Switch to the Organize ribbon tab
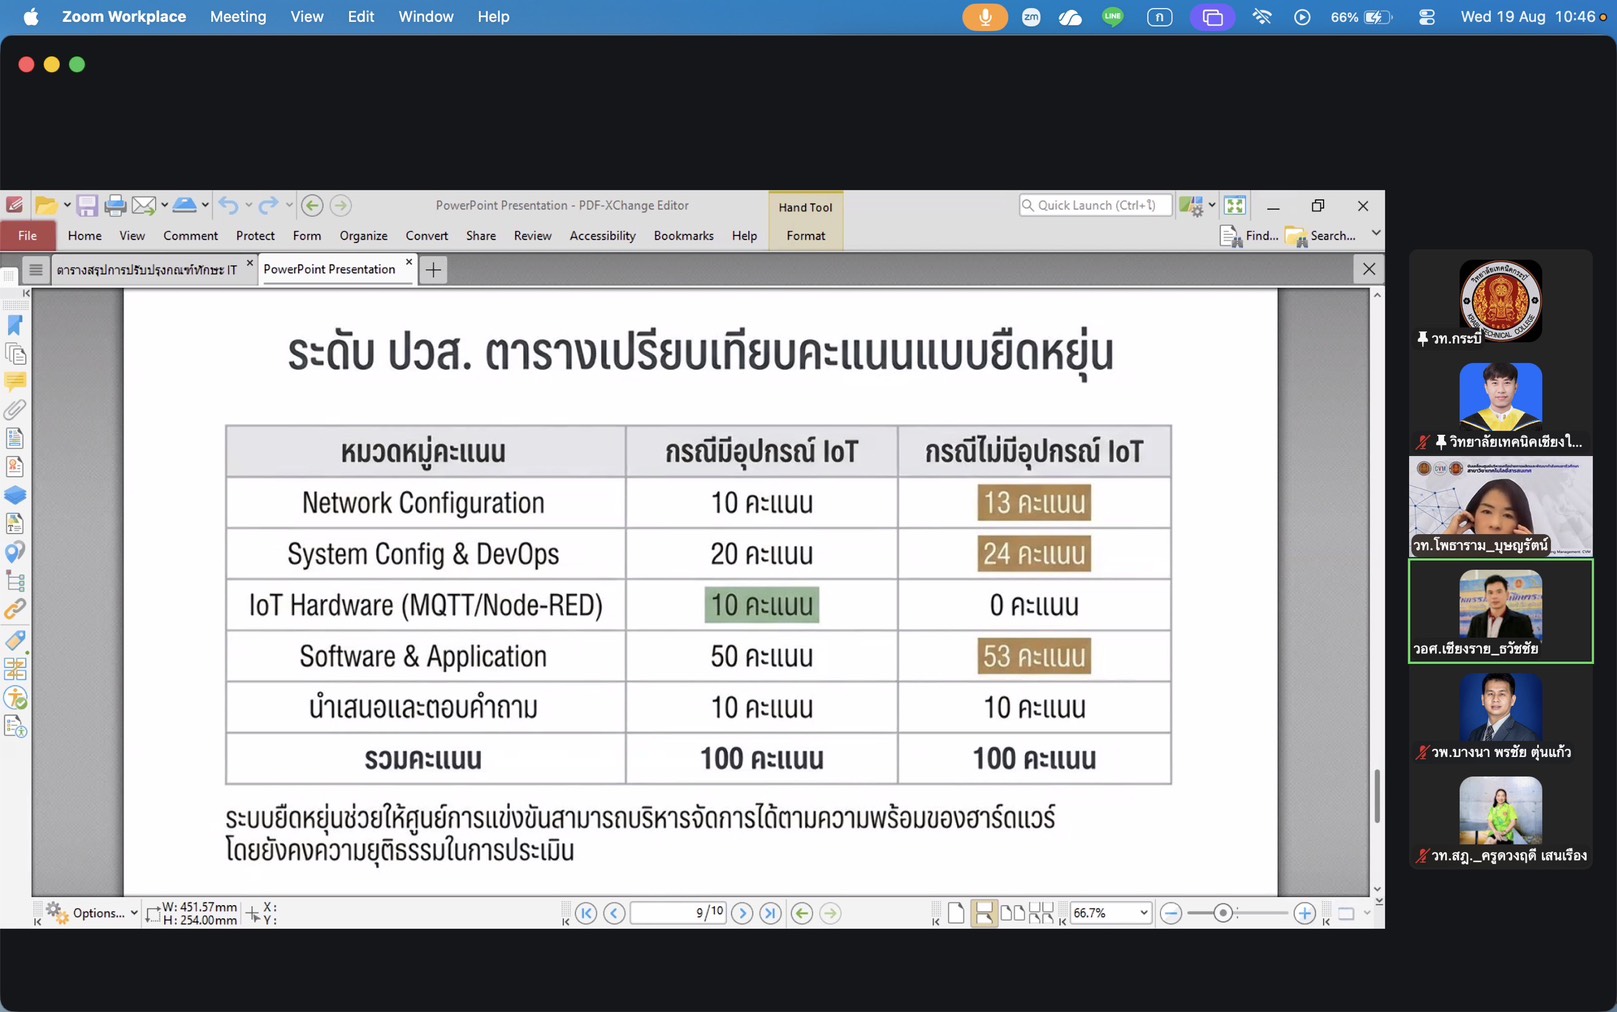Image resolution: width=1617 pixels, height=1012 pixels. coord(363,236)
